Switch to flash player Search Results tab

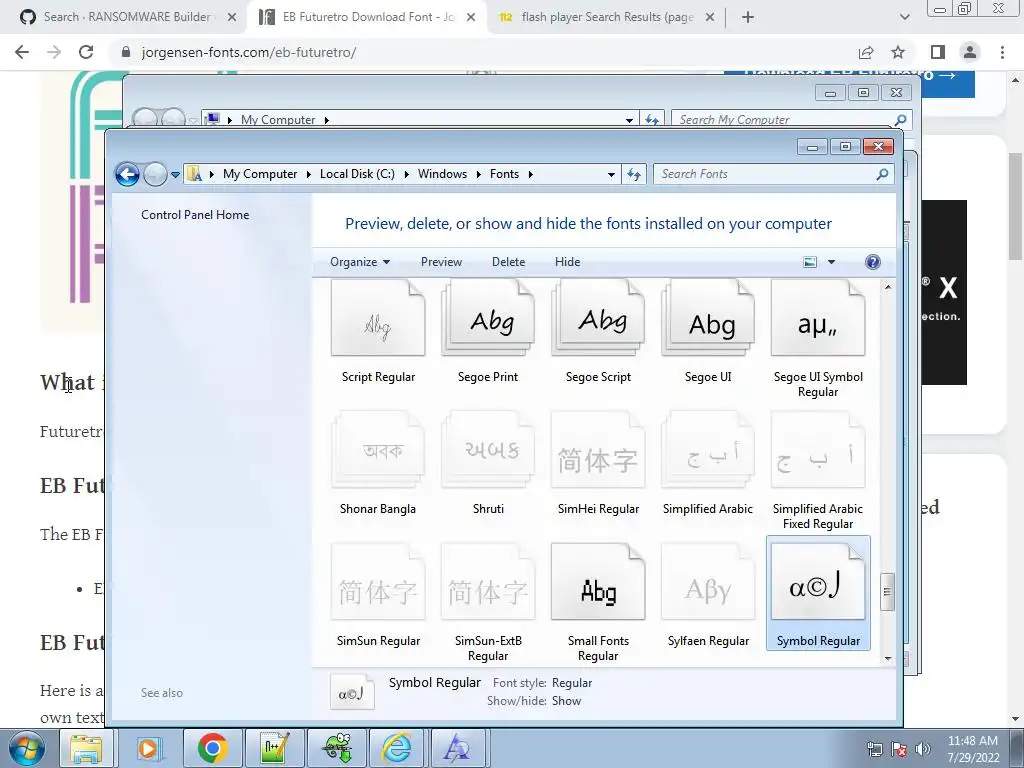[x=606, y=17]
